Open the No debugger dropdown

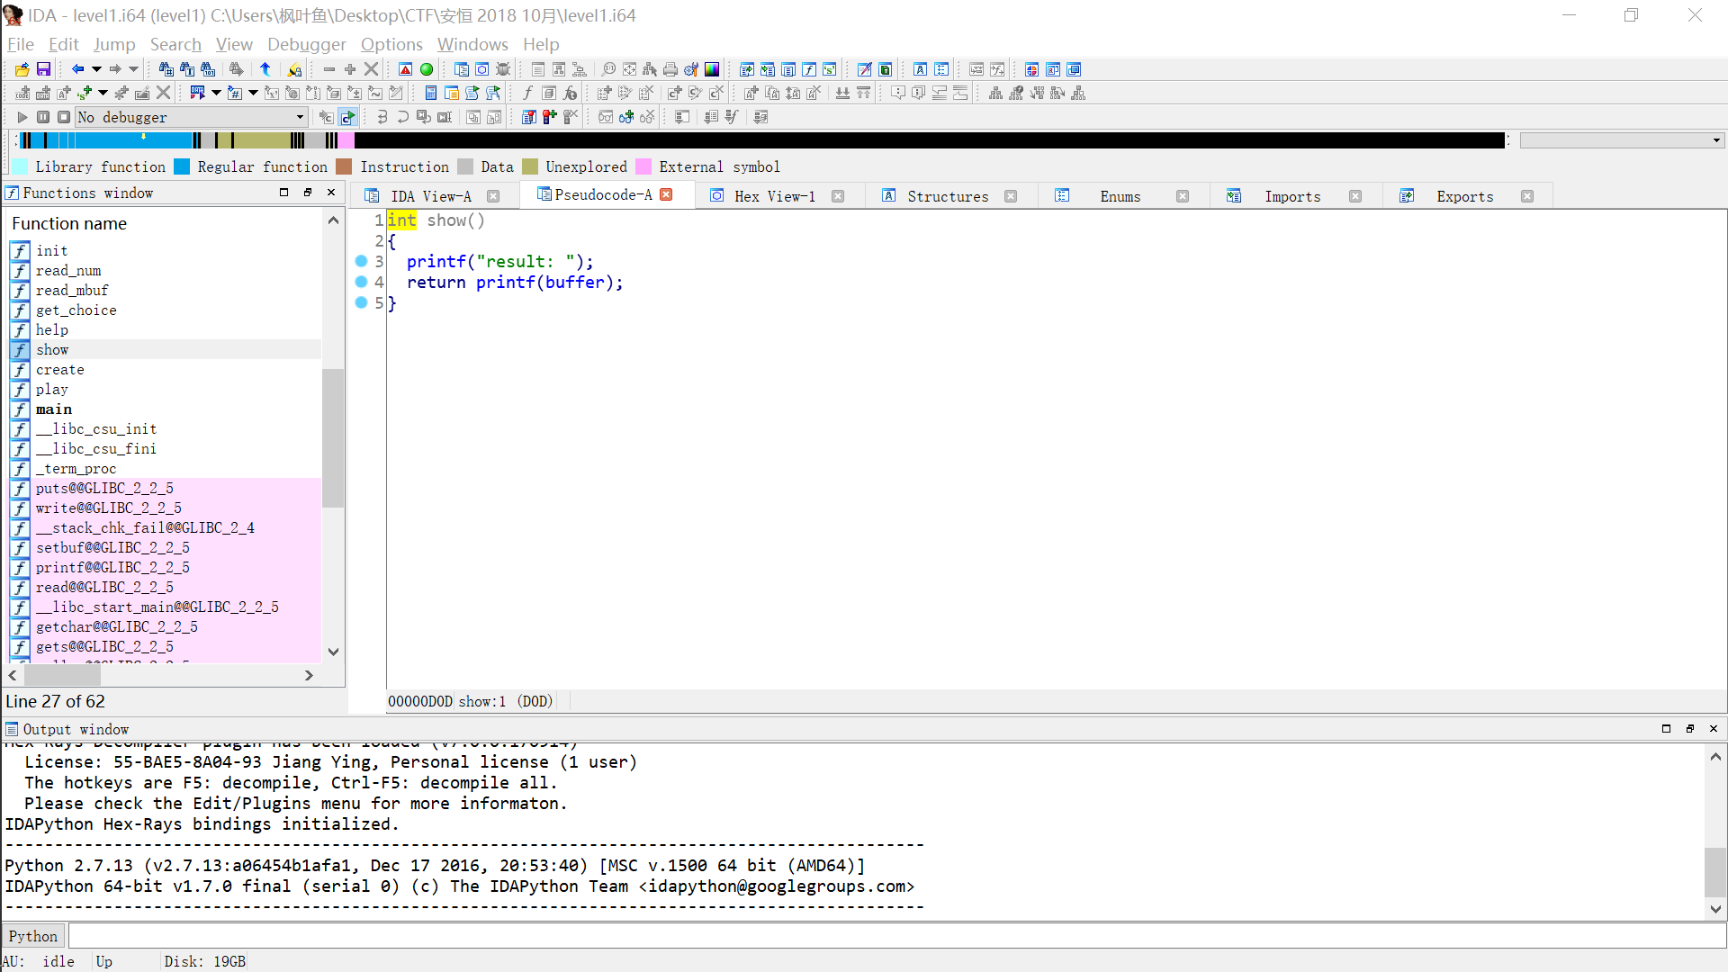pos(299,117)
